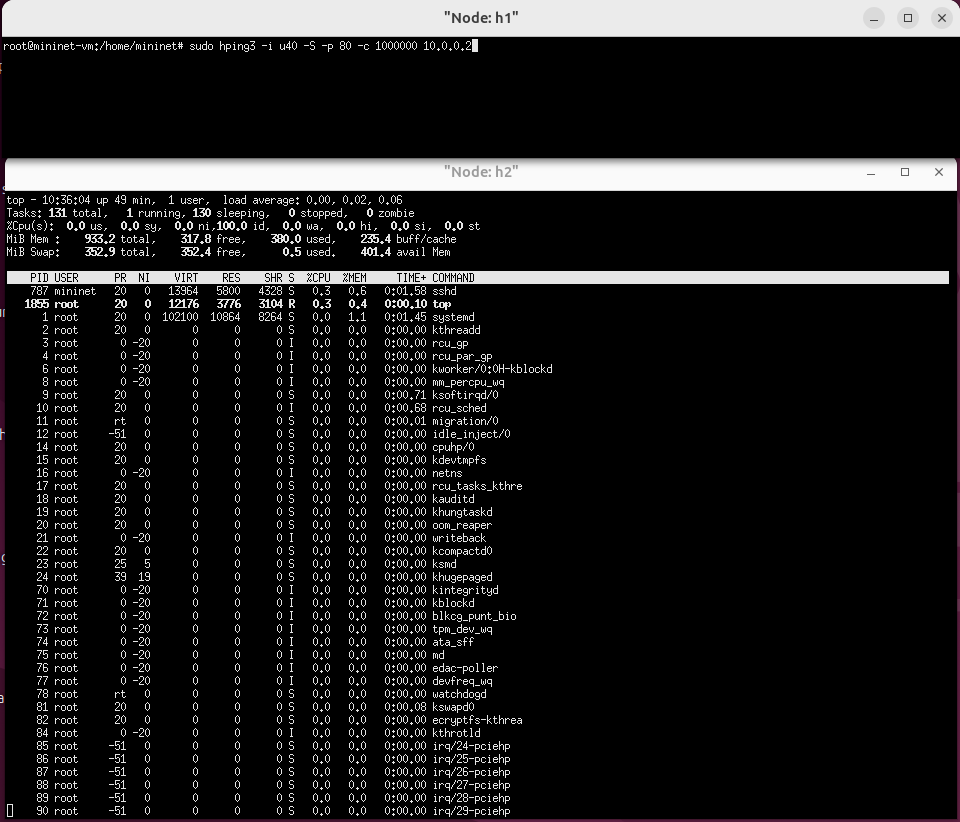The width and height of the screenshot is (960, 822).
Task: Click the load average line in top
Action: click(312, 200)
